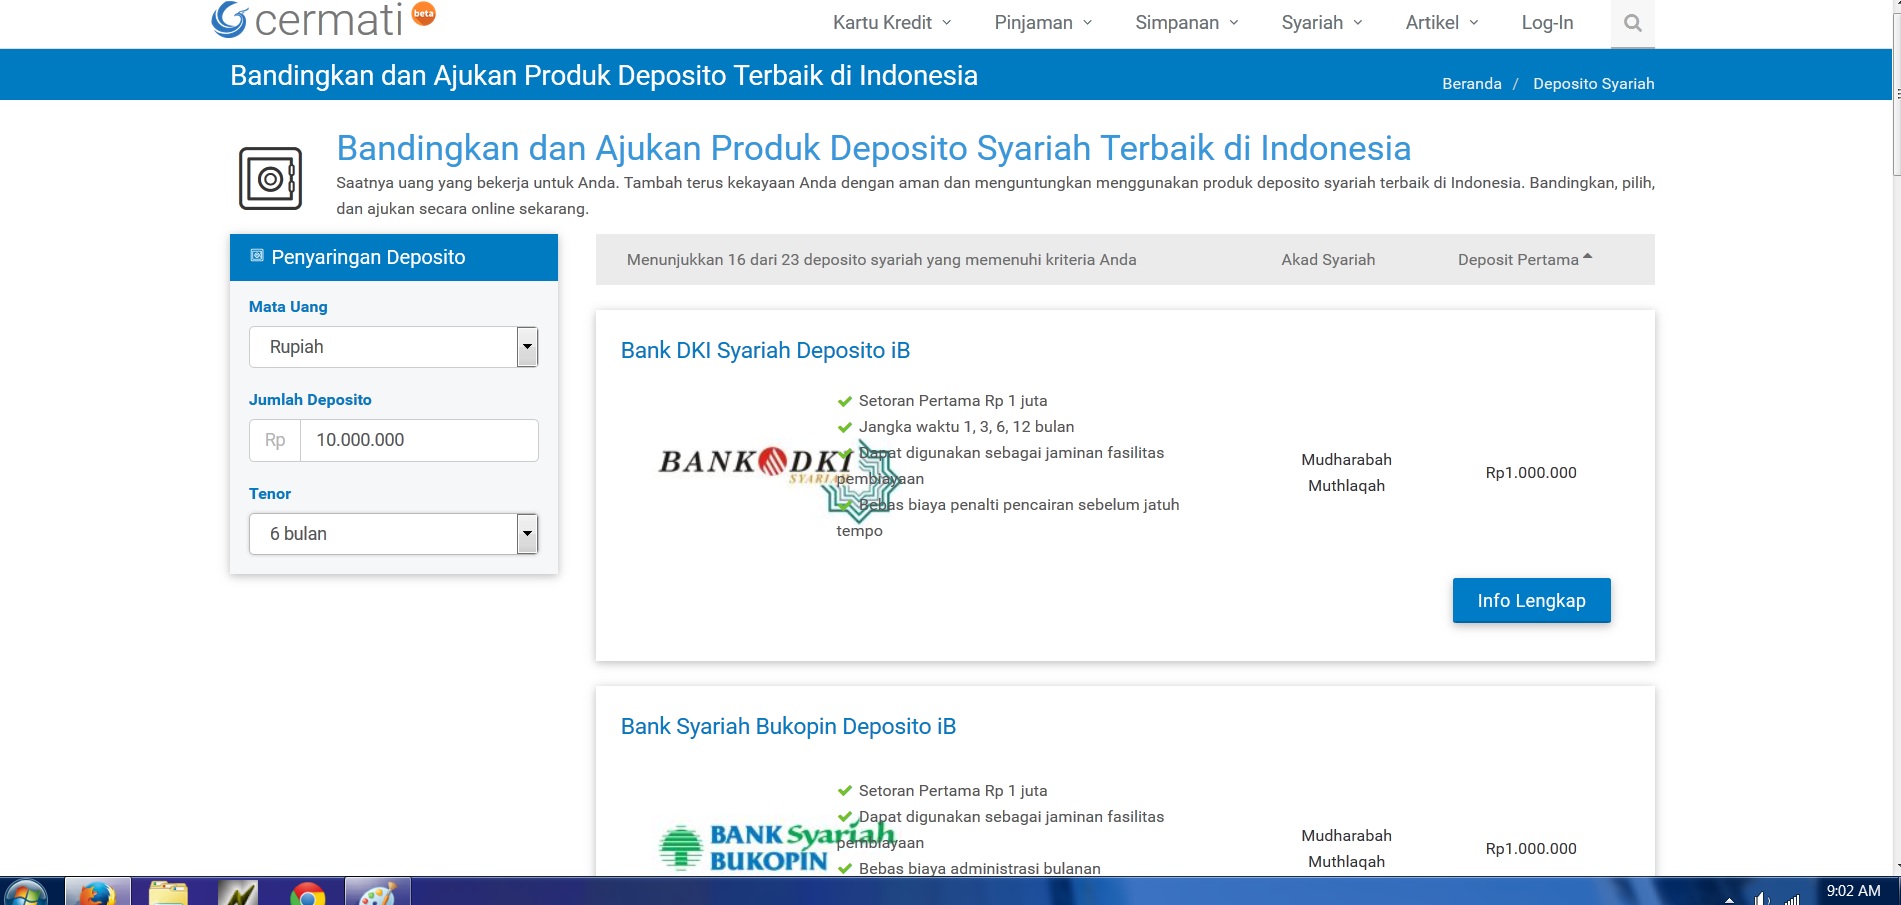Expand the Kartu Kredit menu
1901x905 pixels.
pos(891,23)
